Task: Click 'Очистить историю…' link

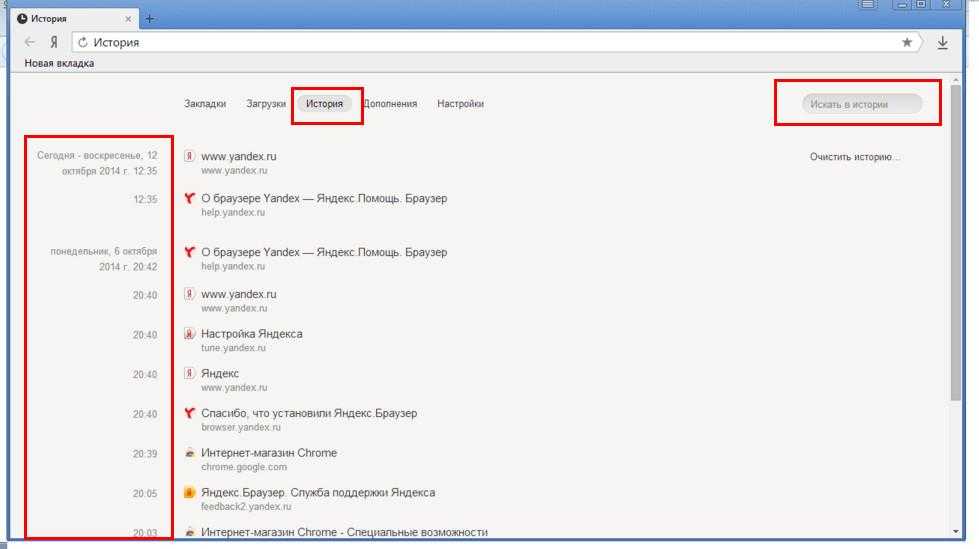Action: click(x=855, y=157)
